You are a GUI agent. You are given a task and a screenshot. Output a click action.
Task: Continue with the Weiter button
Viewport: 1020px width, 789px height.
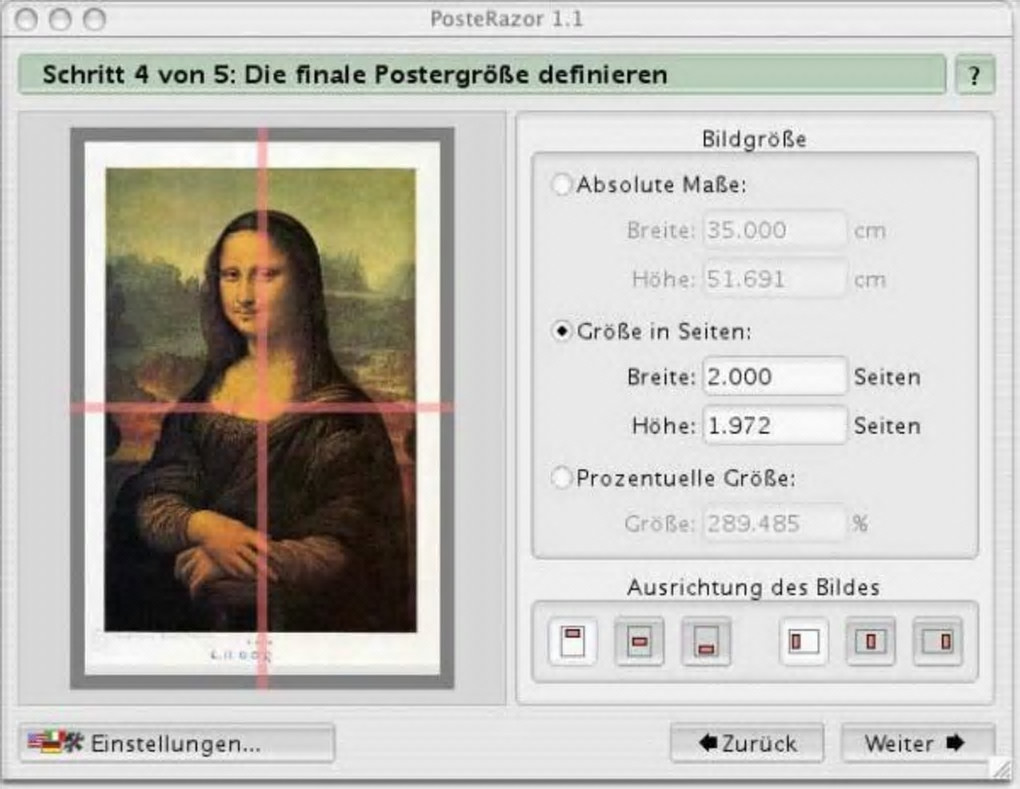[918, 743]
